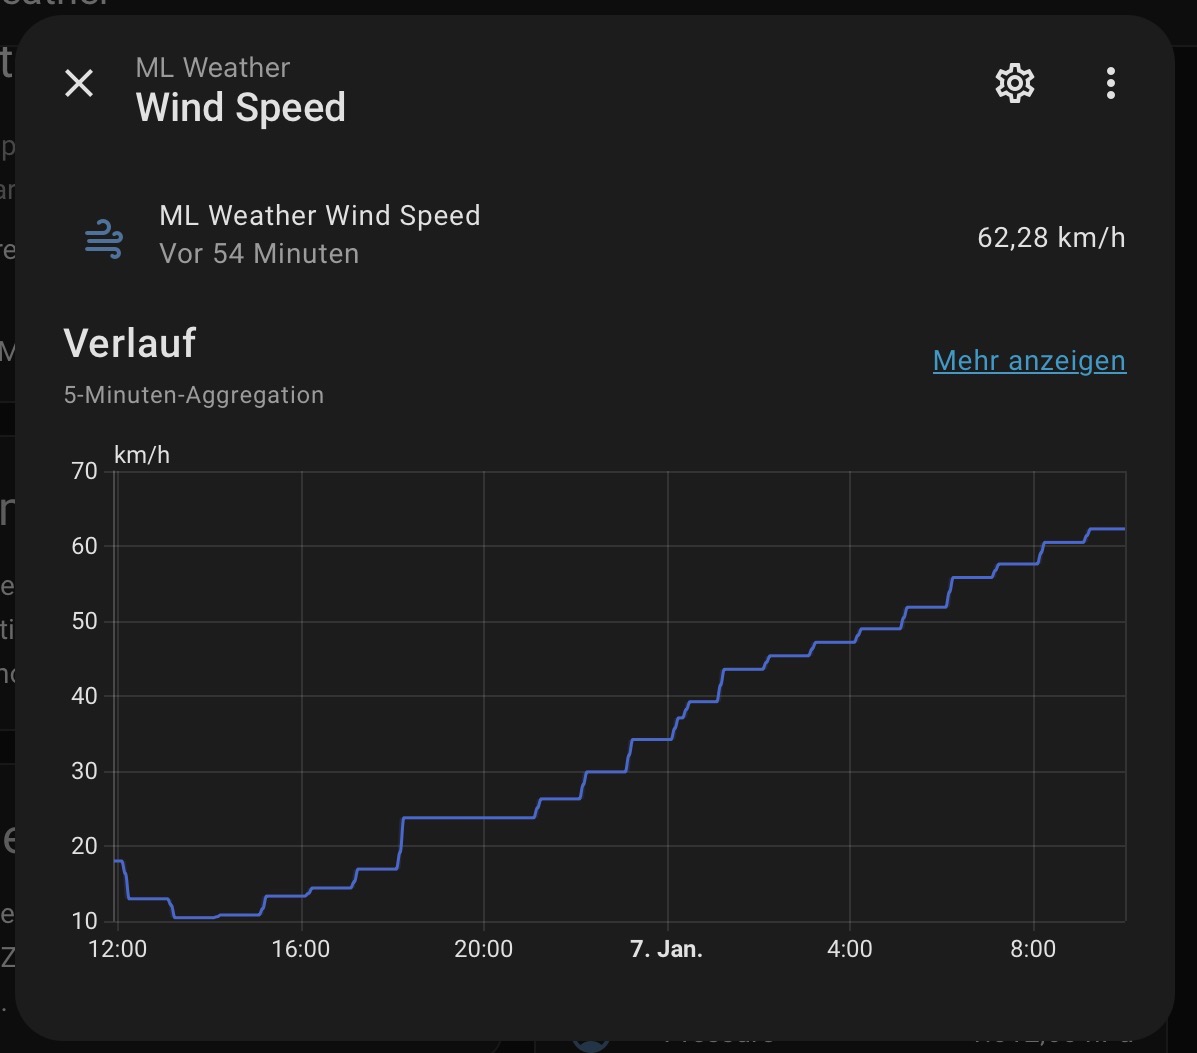Select the 12:00 time axis label

118,949
